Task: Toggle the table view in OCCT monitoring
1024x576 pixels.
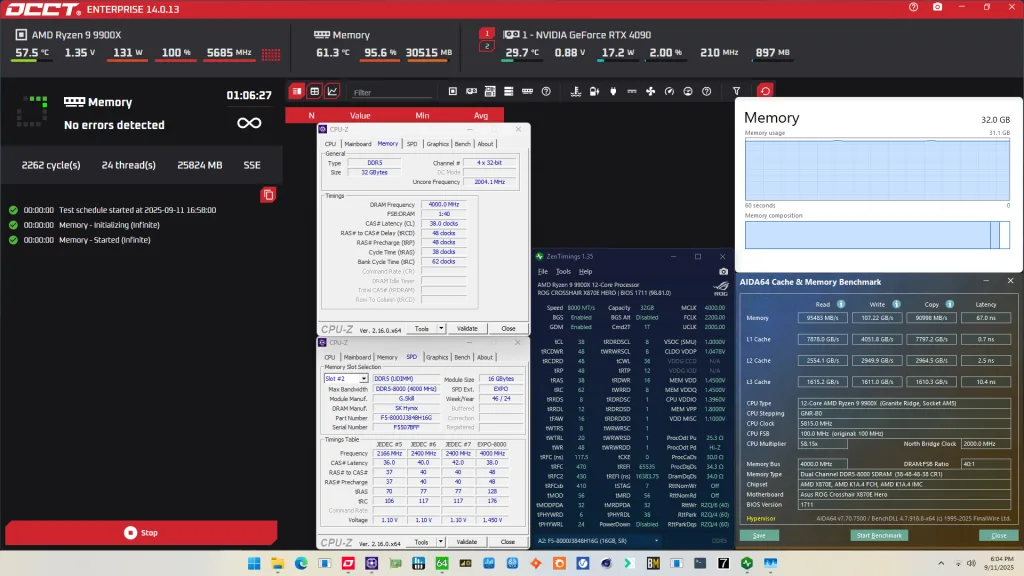Action: tap(314, 92)
